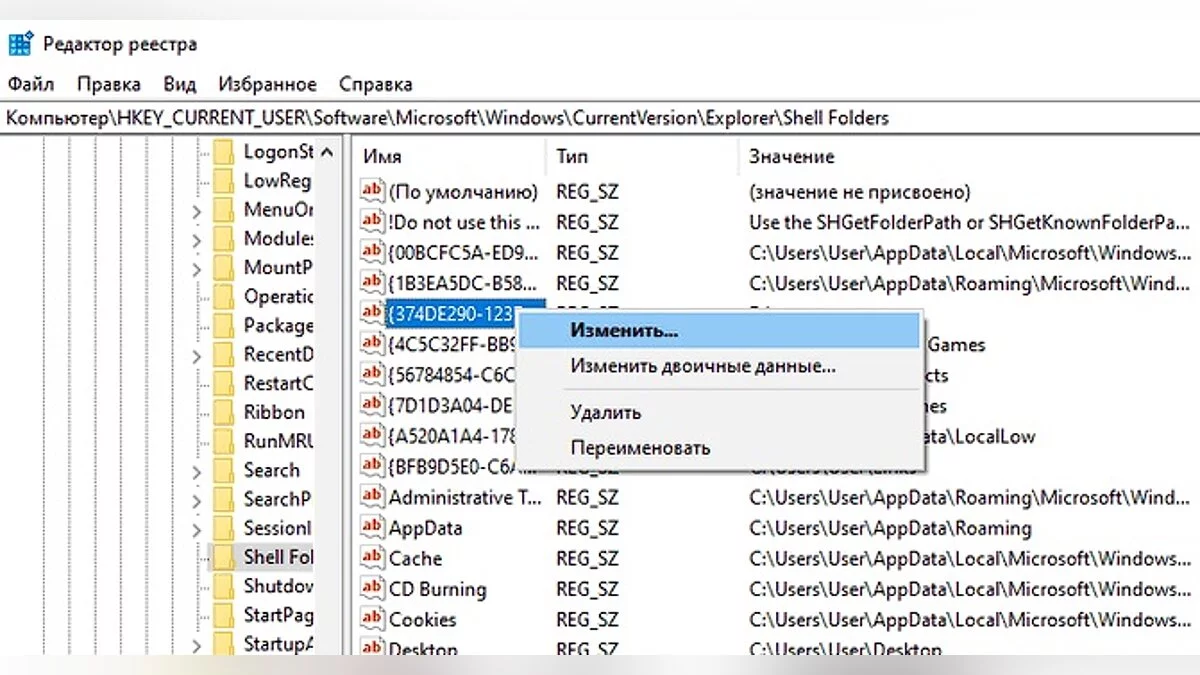Click the icon beside the AppData value

click(x=373, y=527)
